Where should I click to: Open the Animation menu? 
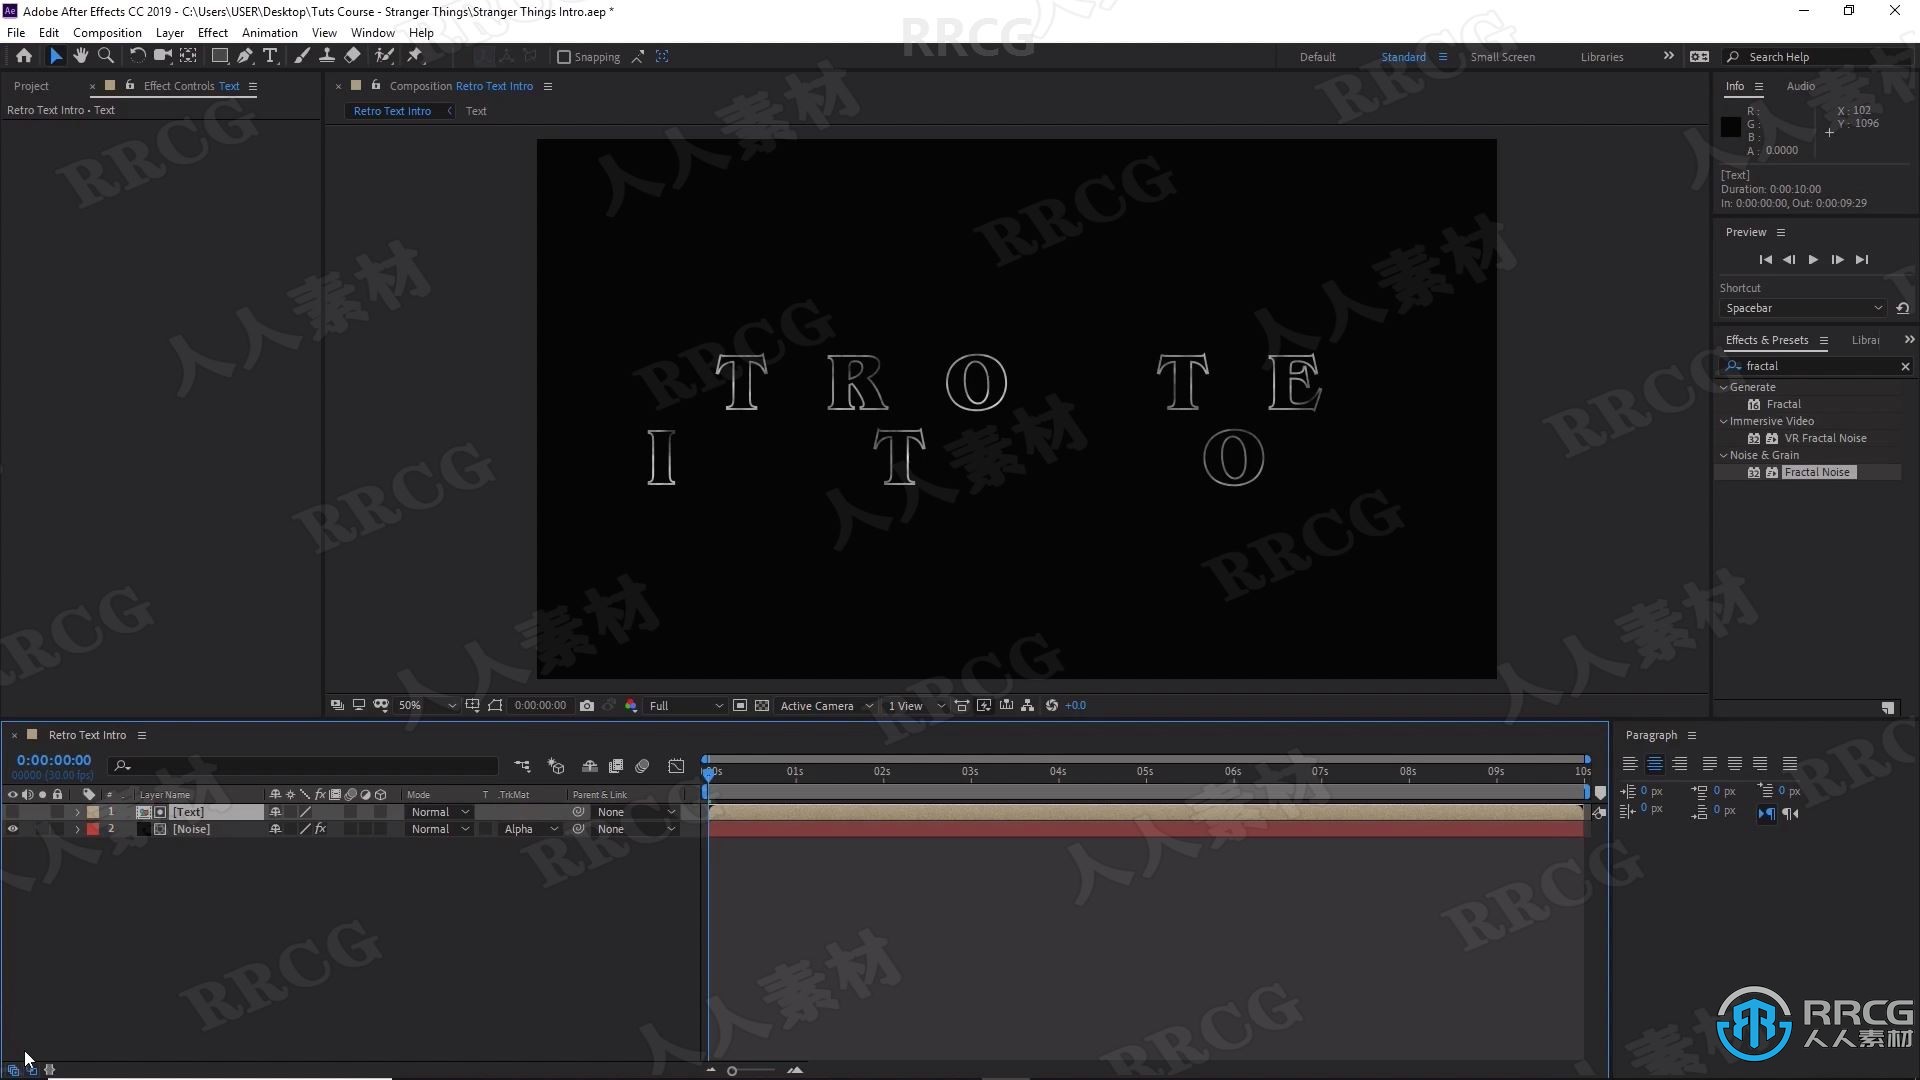click(269, 32)
